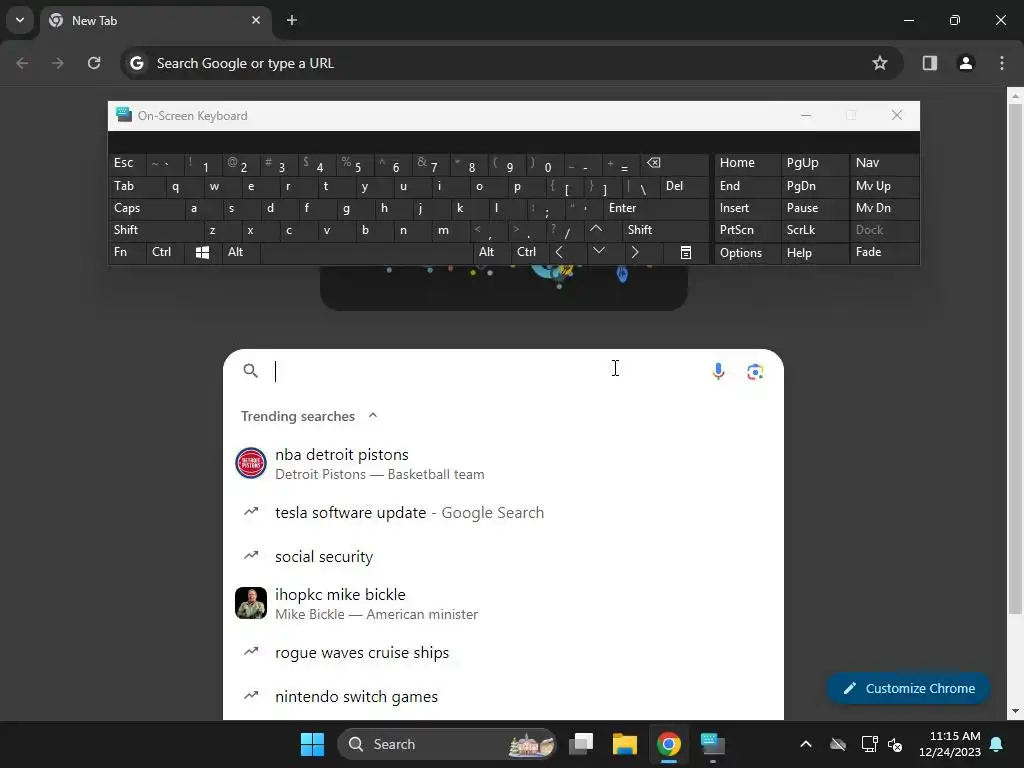
Task: Click the Tab key on keyboard
Action: (136, 186)
